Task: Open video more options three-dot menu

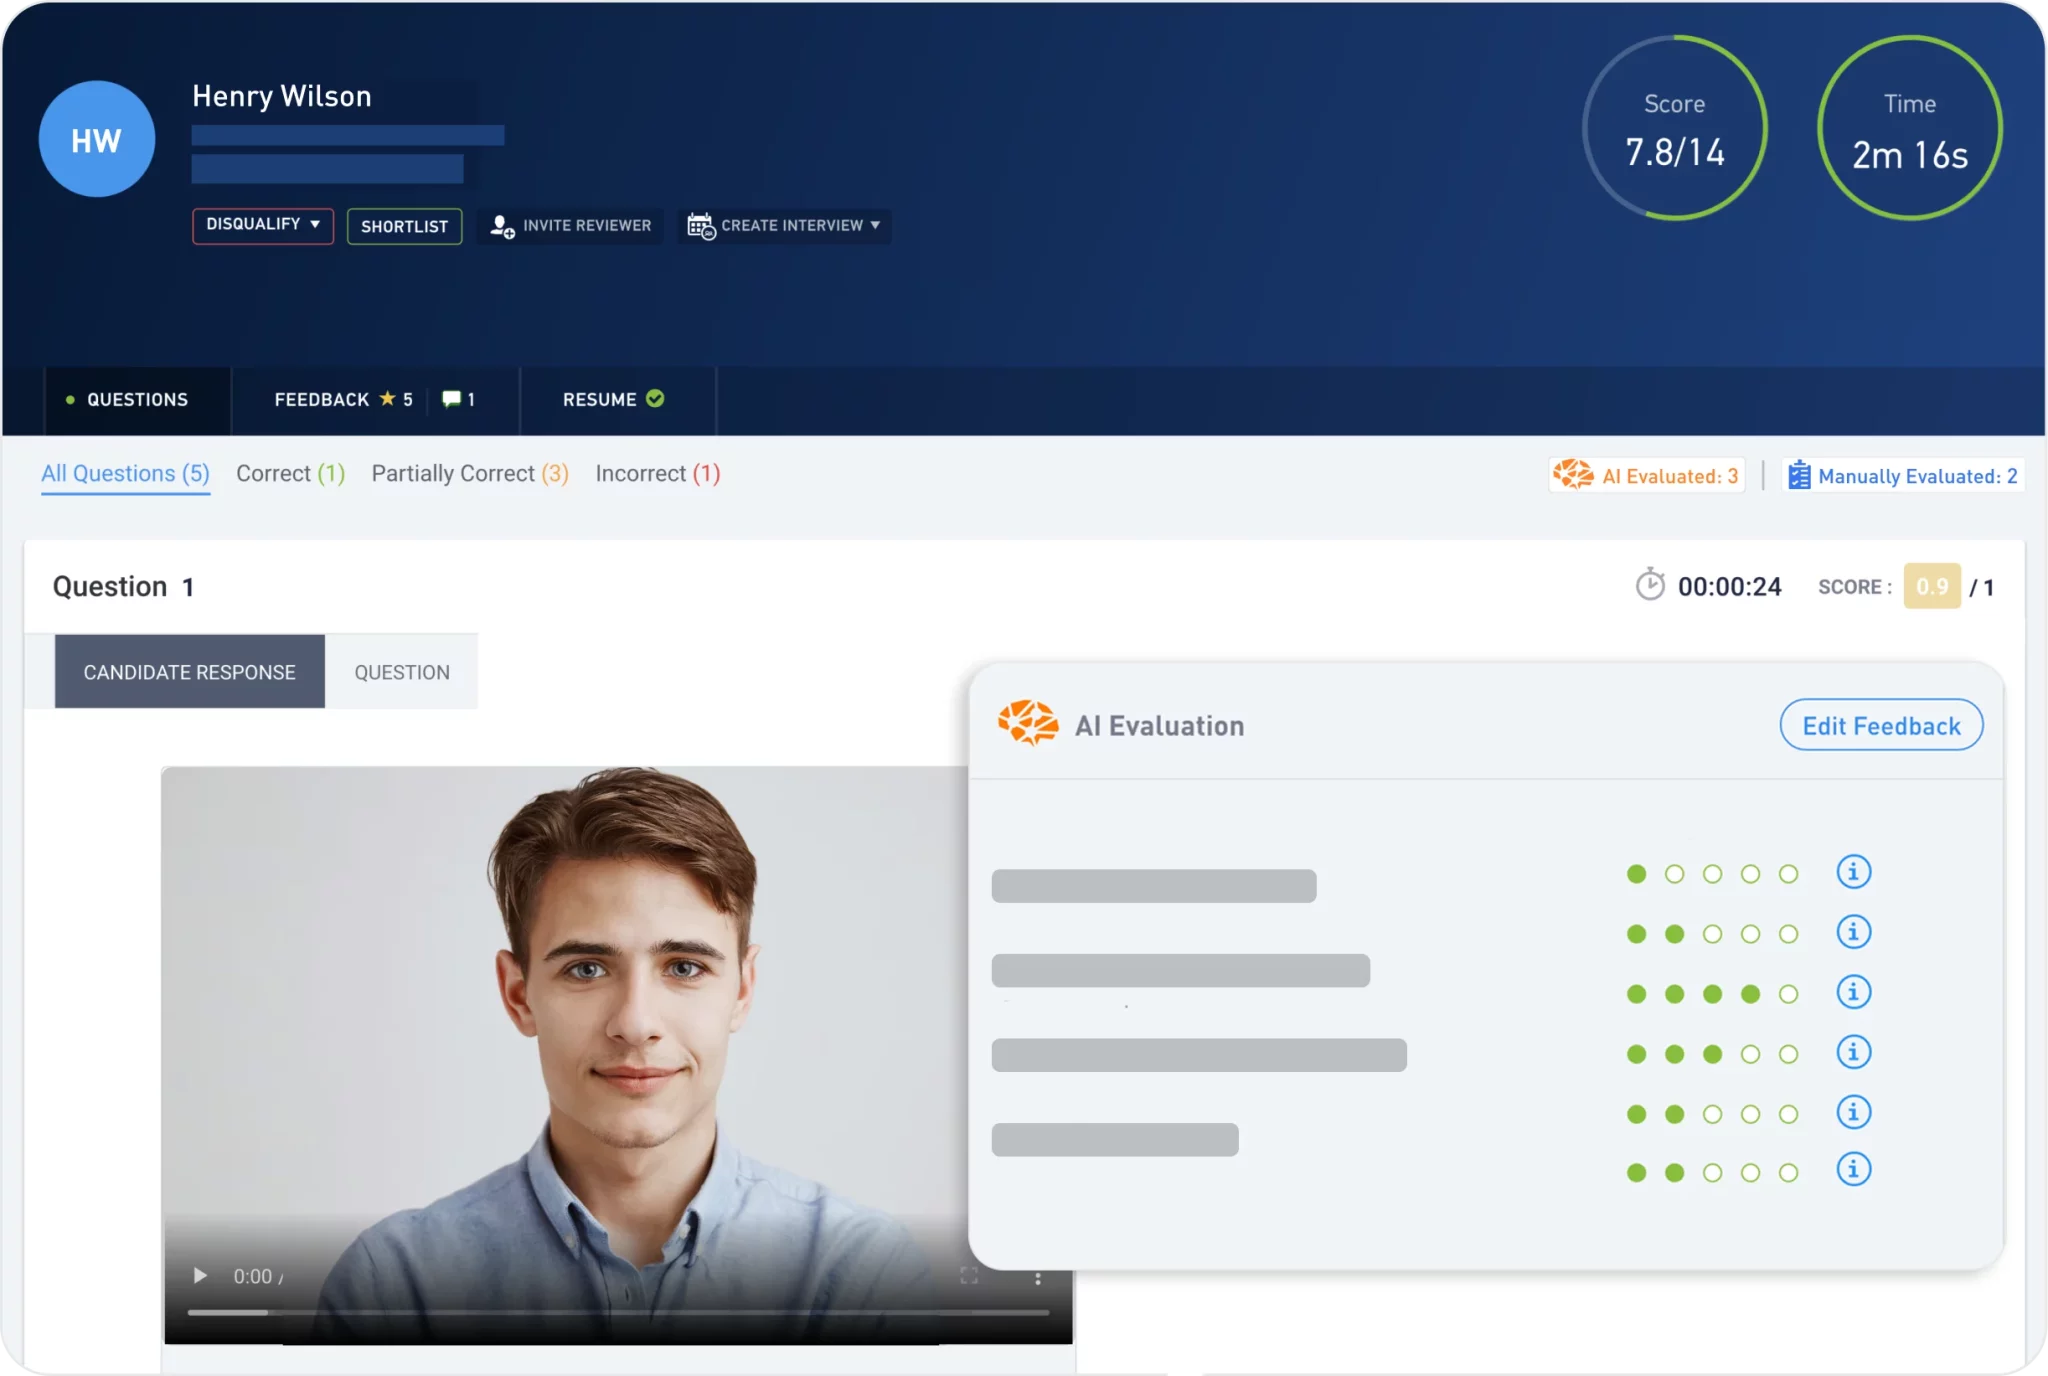Action: point(1037,1278)
